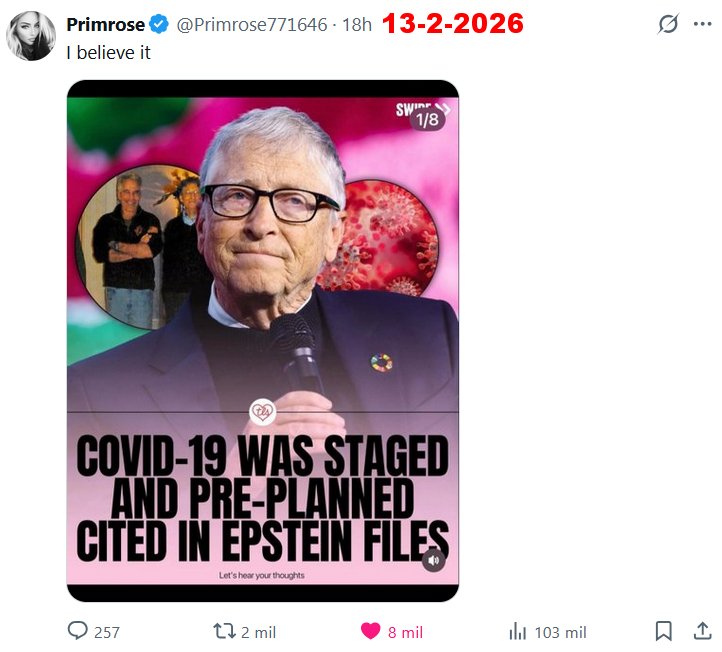
Task: Click the repost arrows icon
Action: pos(224,631)
